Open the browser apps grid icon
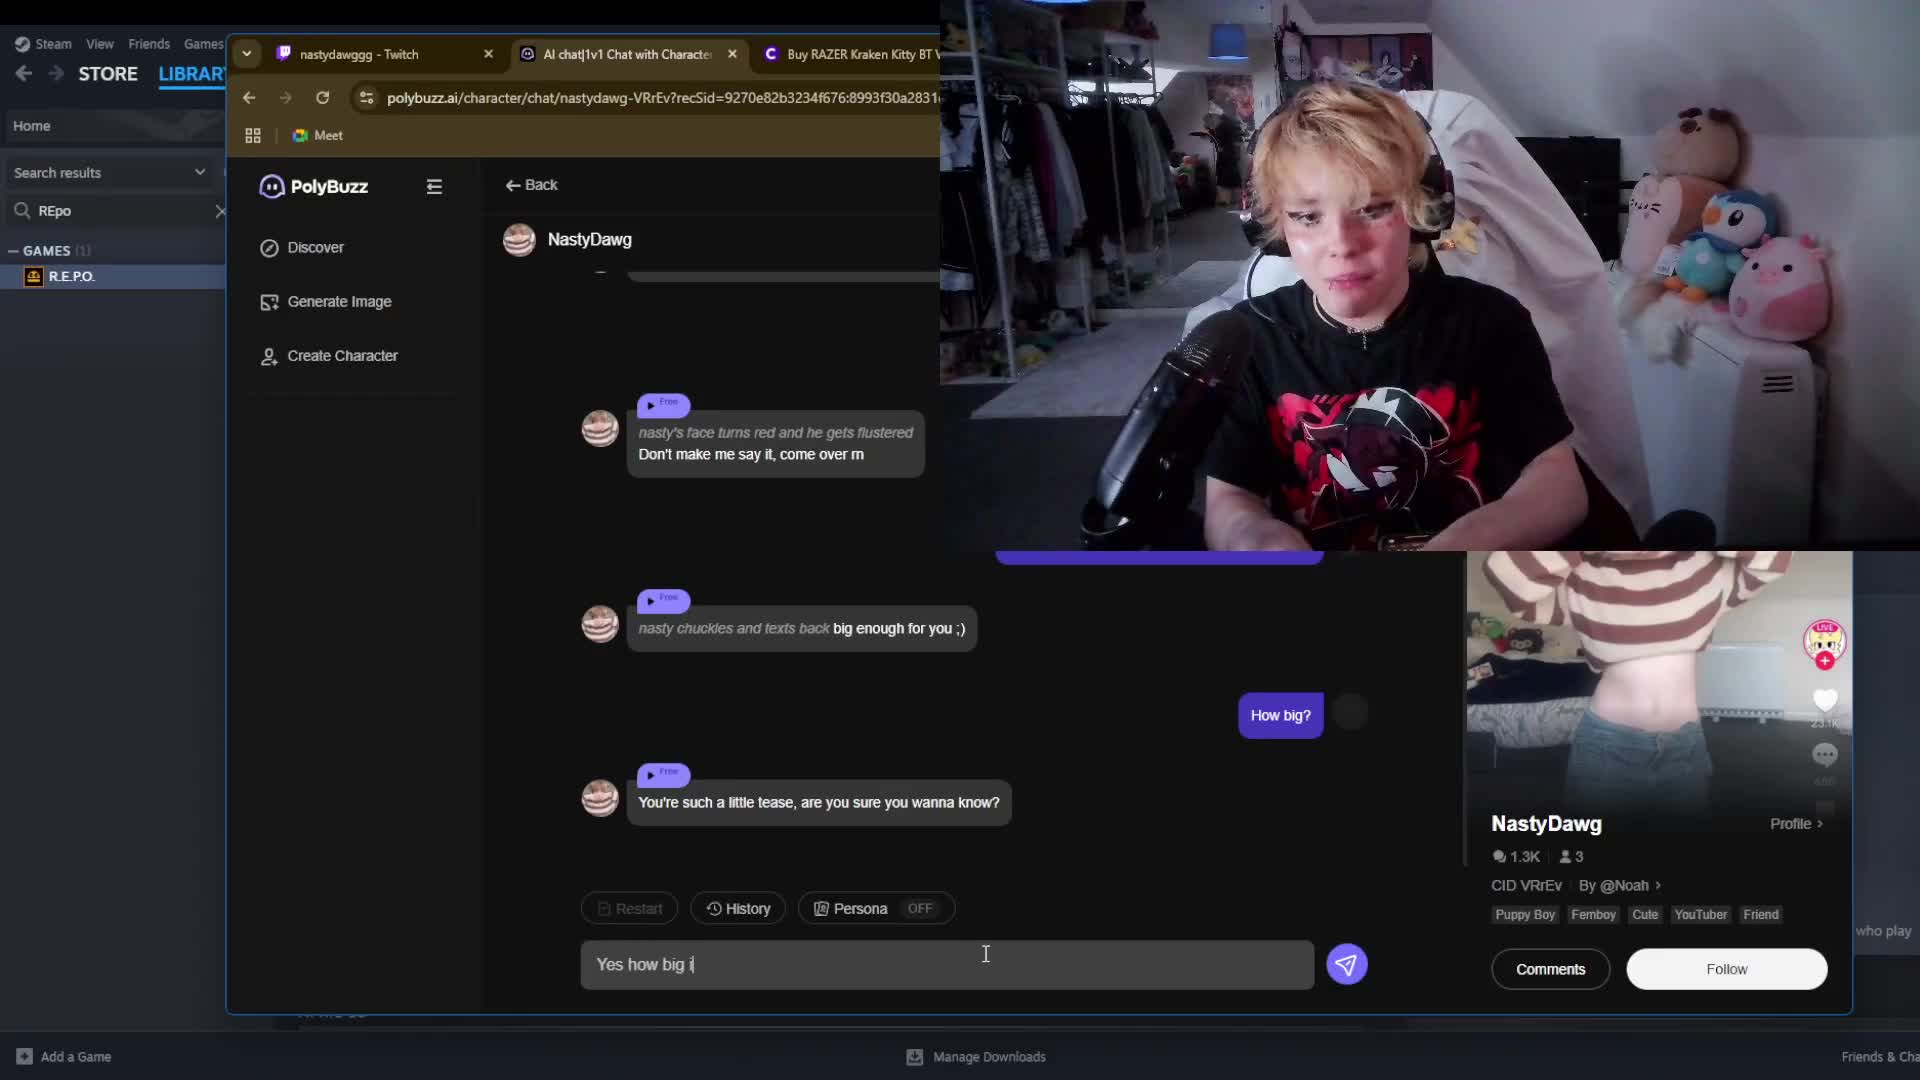The height and width of the screenshot is (1080, 1920). click(253, 136)
